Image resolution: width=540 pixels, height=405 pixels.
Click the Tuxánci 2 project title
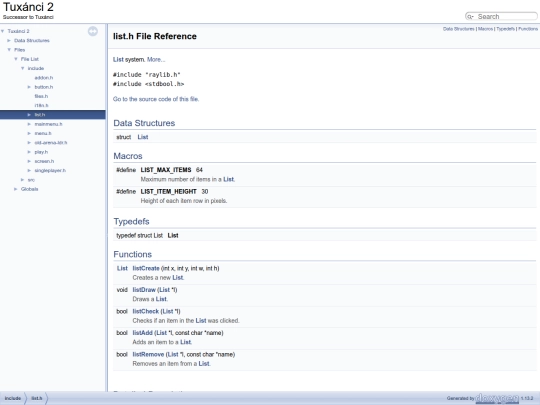coord(28,7)
